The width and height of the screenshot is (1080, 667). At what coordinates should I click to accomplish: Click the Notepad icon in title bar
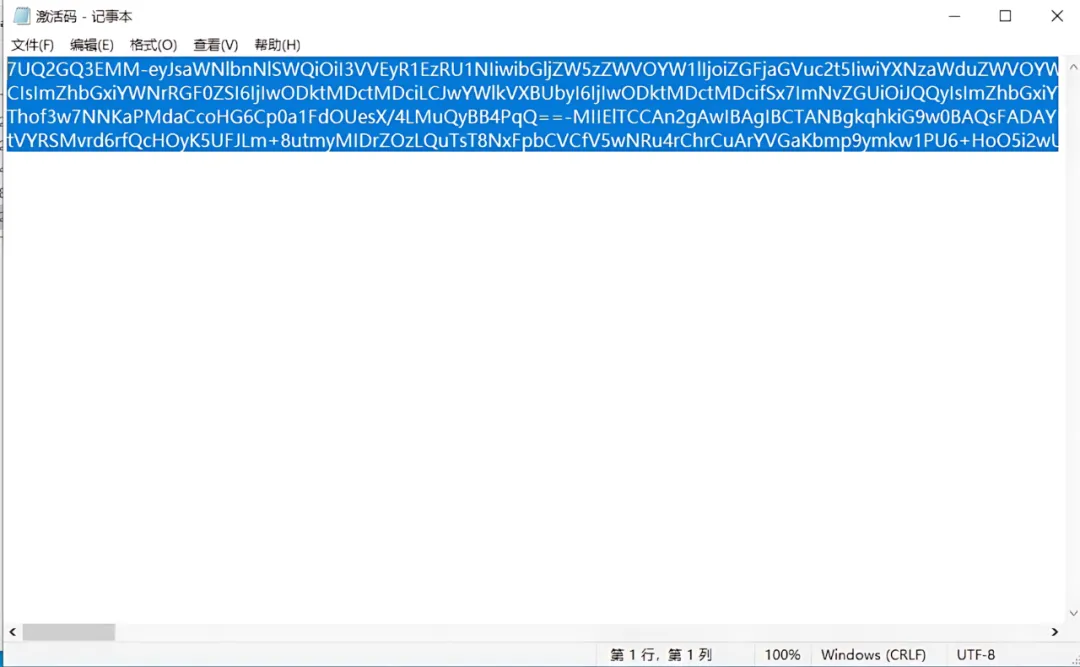click(21, 16)
